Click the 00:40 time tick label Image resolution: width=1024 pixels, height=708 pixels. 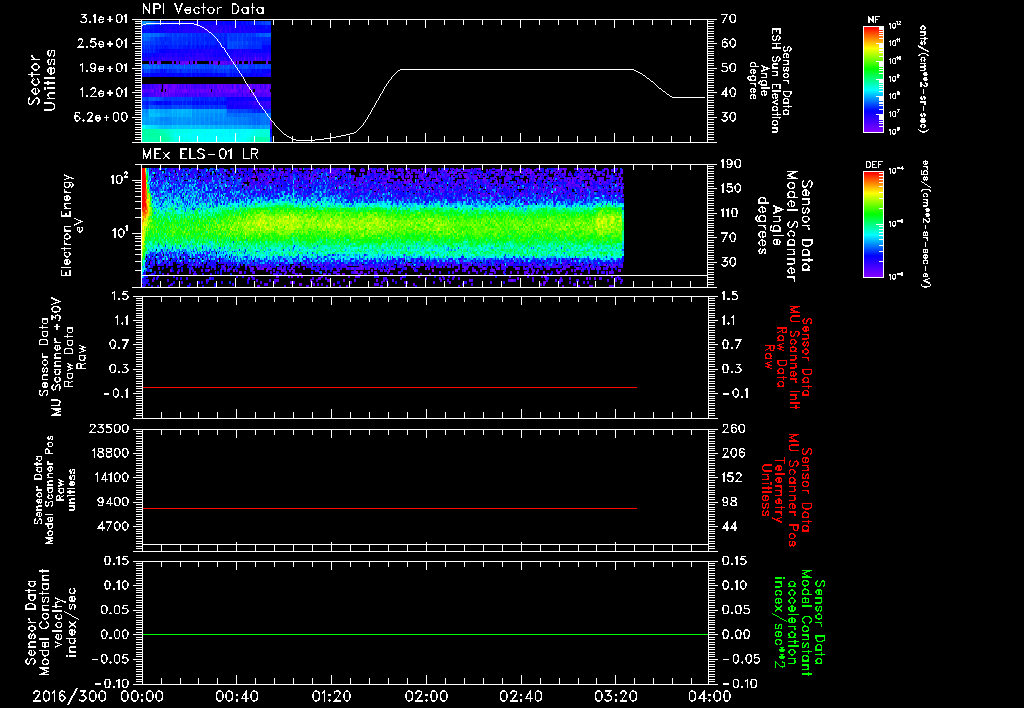pyautogui.click(x=236, y=696)
